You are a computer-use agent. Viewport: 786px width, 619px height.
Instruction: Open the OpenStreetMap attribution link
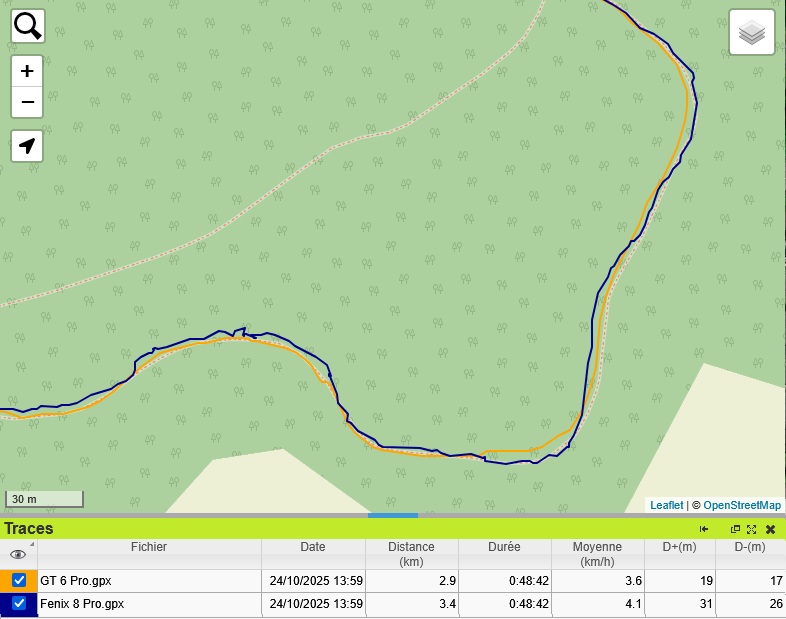(x=742, y=506)
